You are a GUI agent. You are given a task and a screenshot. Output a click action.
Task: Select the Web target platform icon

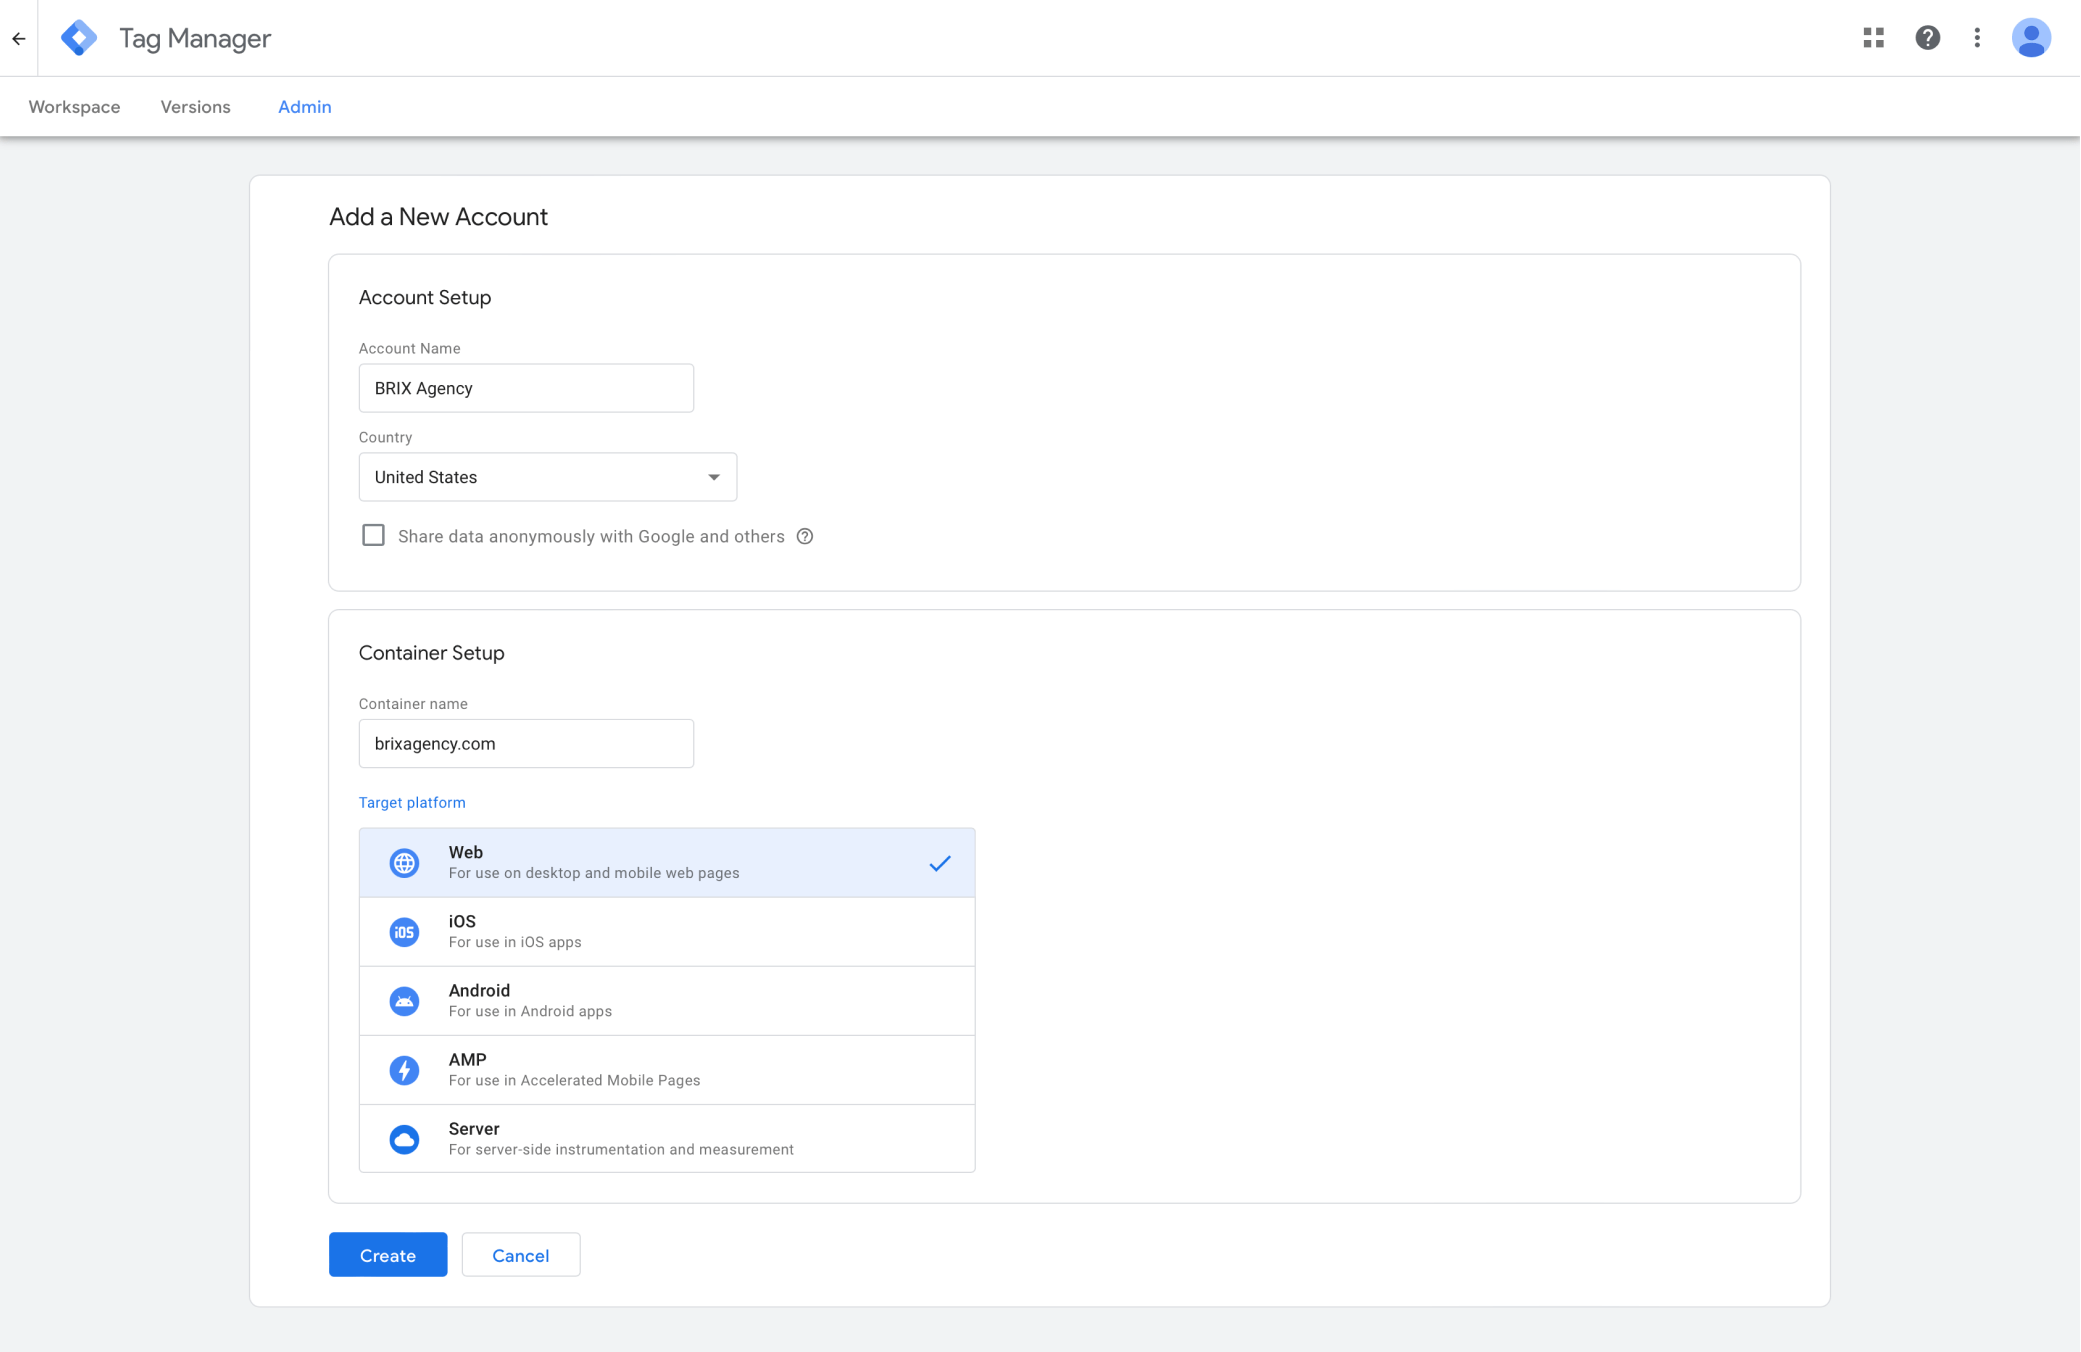[405, 862]
